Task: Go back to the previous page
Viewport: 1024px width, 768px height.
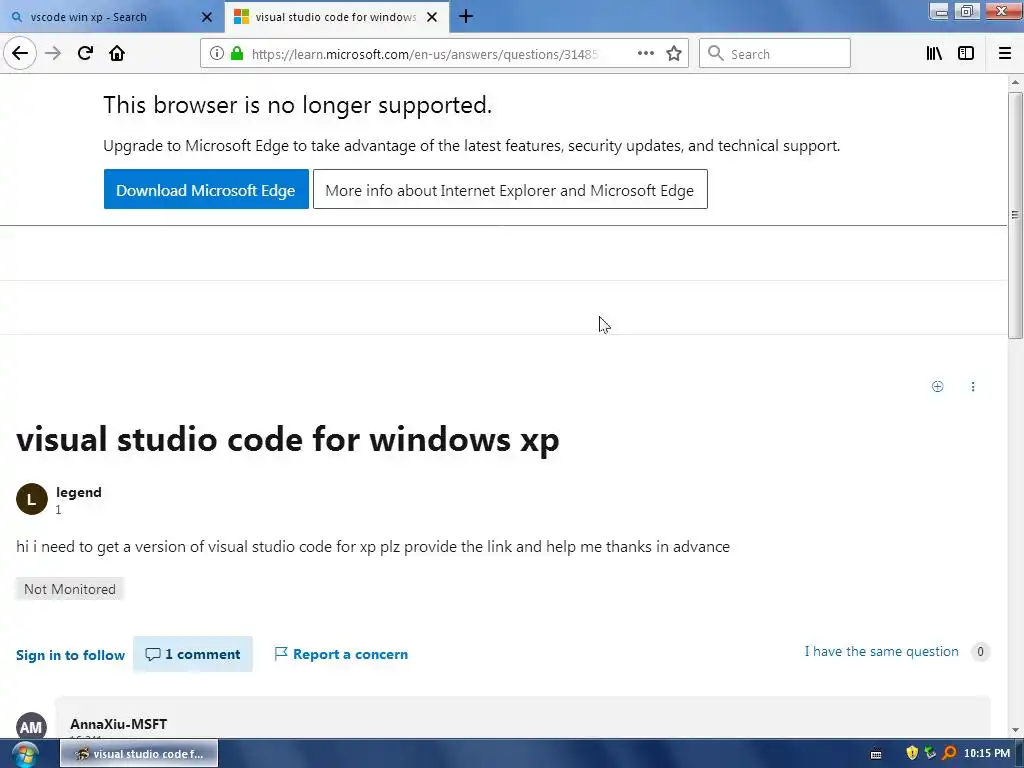Action: [x=20, y=53]
